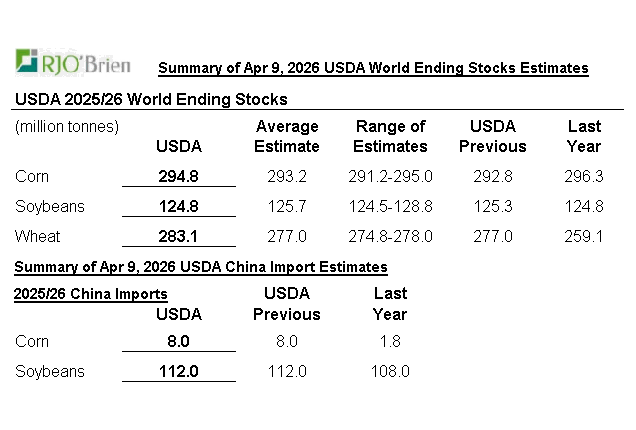Screen dimensions: 636x430
Task: Click the corn Last Year value 296.3
Action: click(x=584, y=177)
